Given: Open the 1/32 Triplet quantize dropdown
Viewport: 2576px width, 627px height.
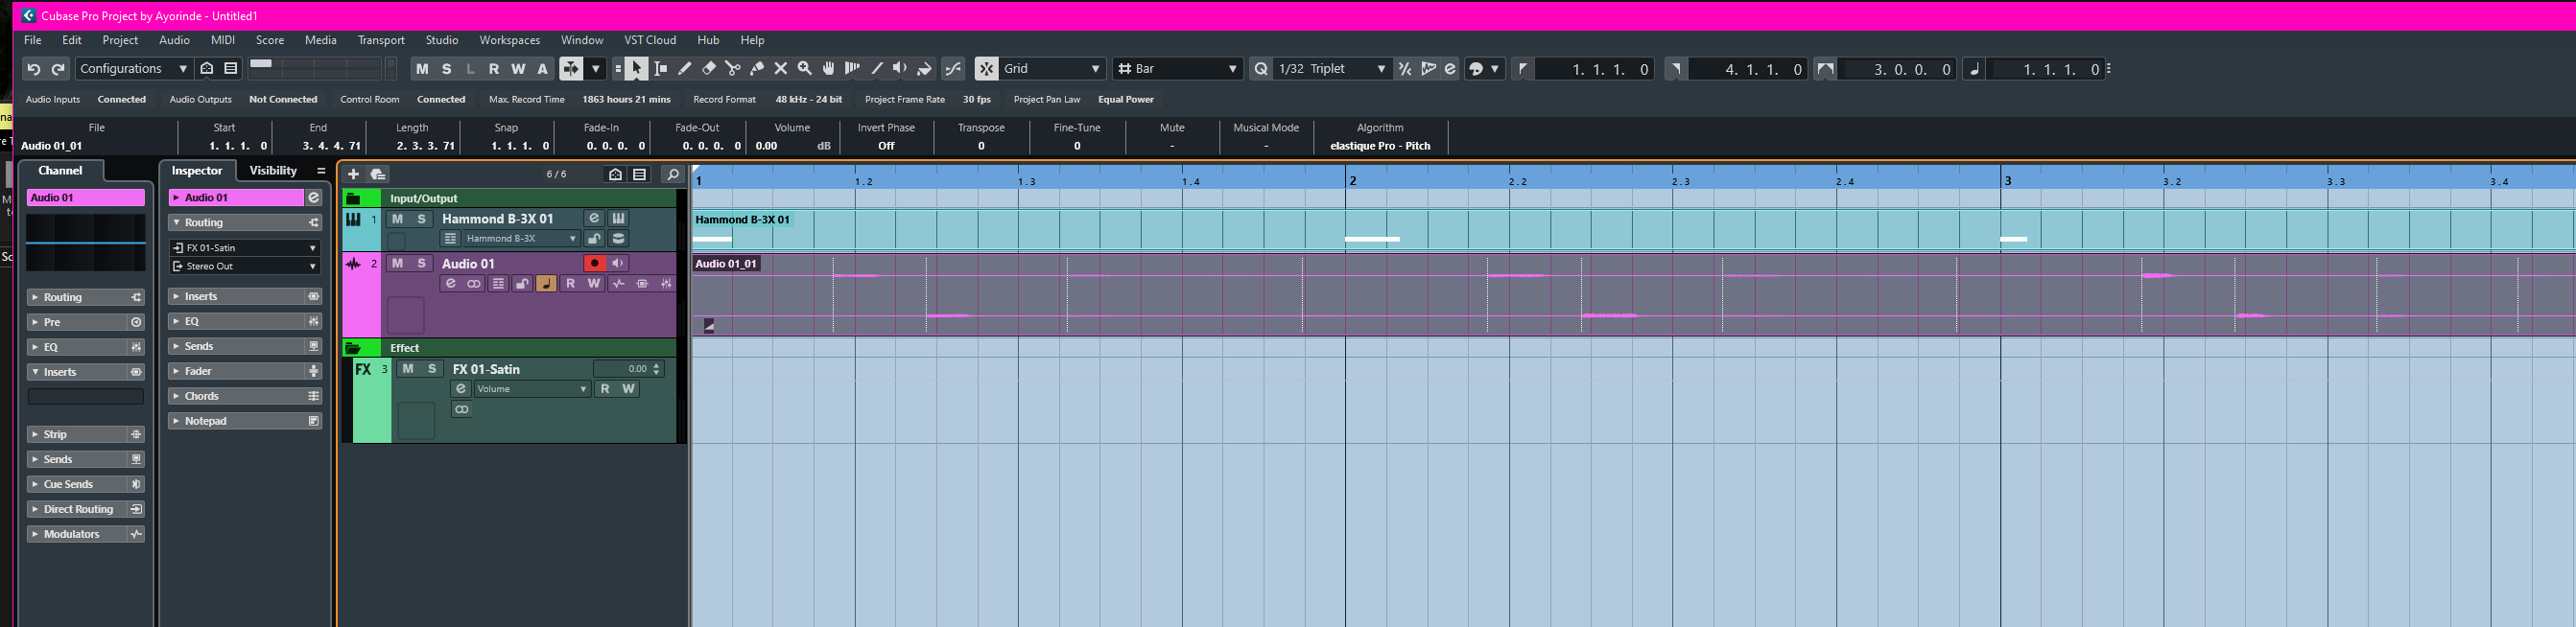Looking at the screenshot, I should click(x=1332, y=69).
